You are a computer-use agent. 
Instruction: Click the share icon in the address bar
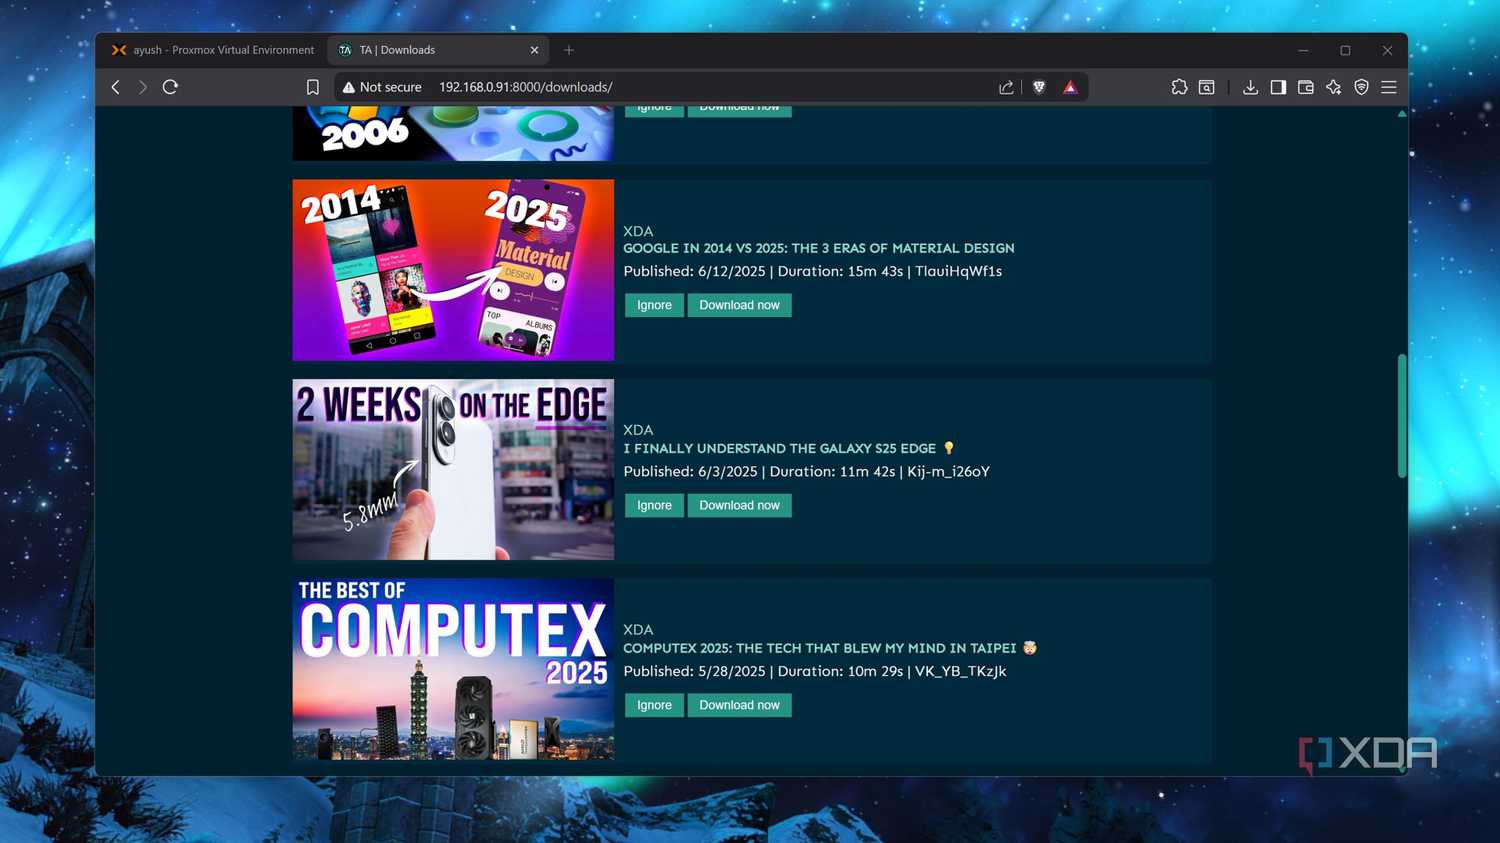click(x=1006, y=87)
